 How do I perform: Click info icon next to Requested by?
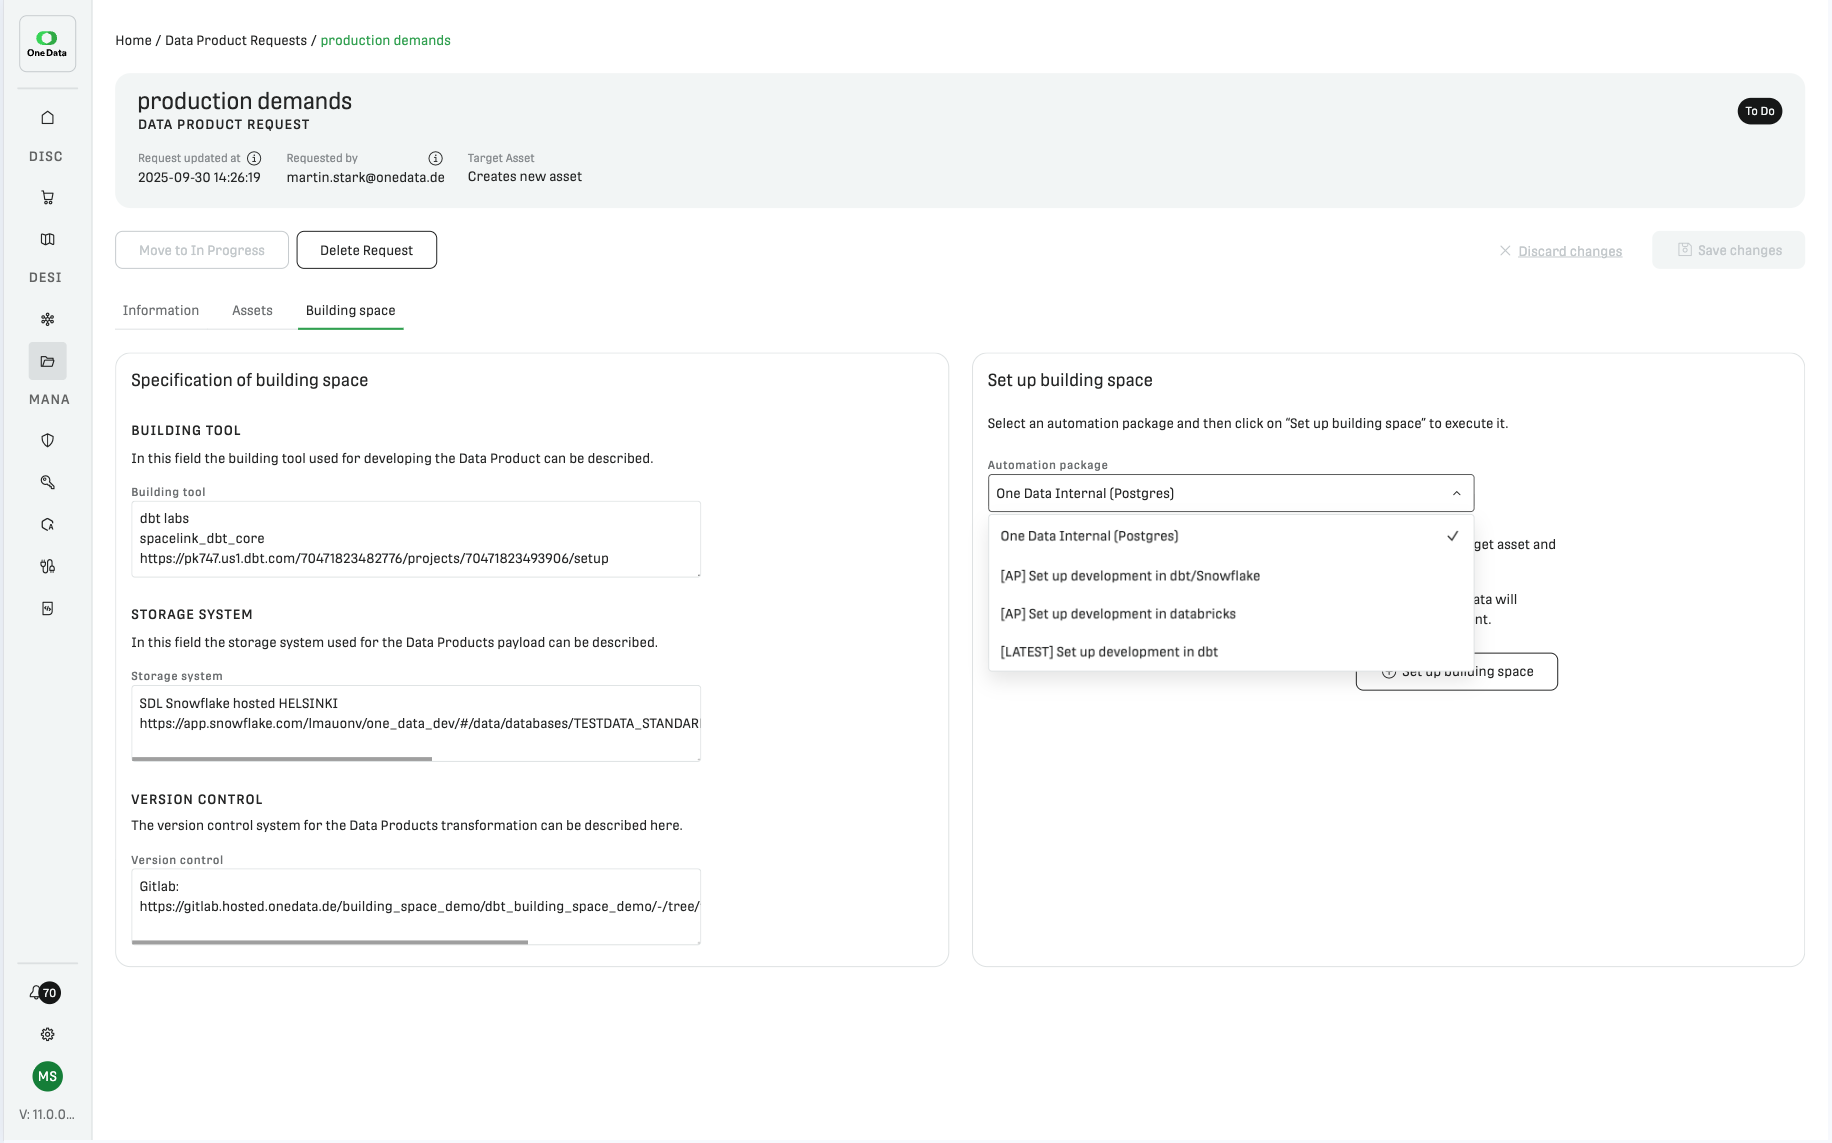point(435,158)
